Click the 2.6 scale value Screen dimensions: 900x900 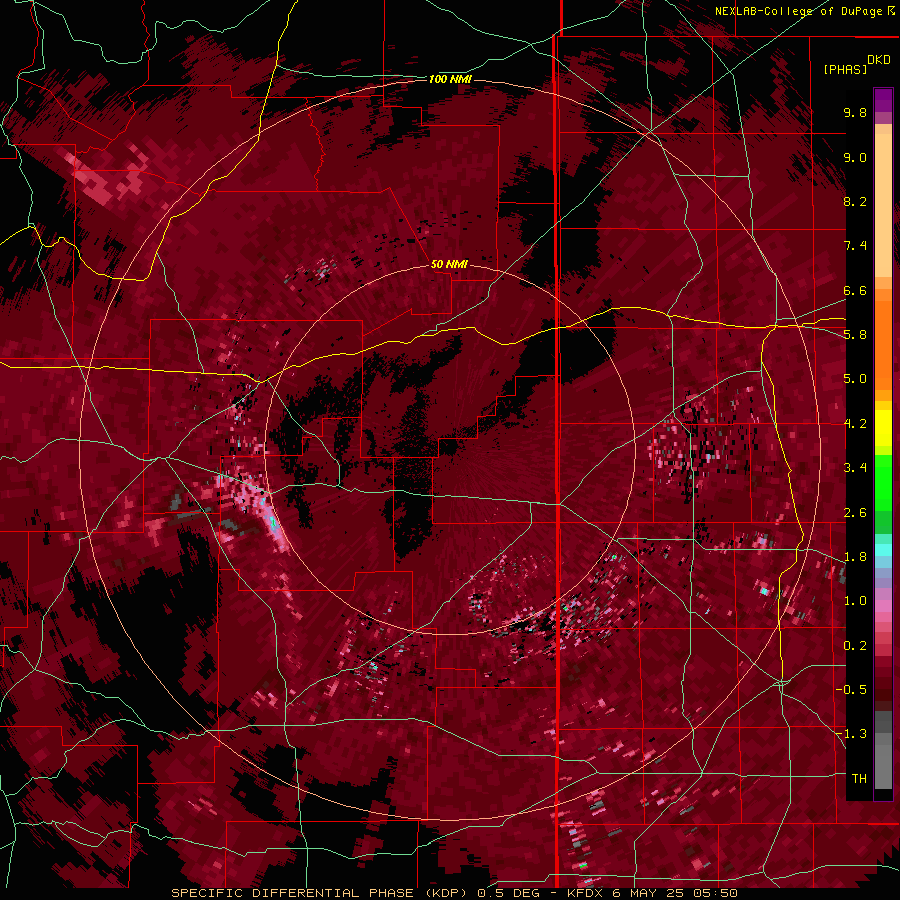click(x=855, y=513)
